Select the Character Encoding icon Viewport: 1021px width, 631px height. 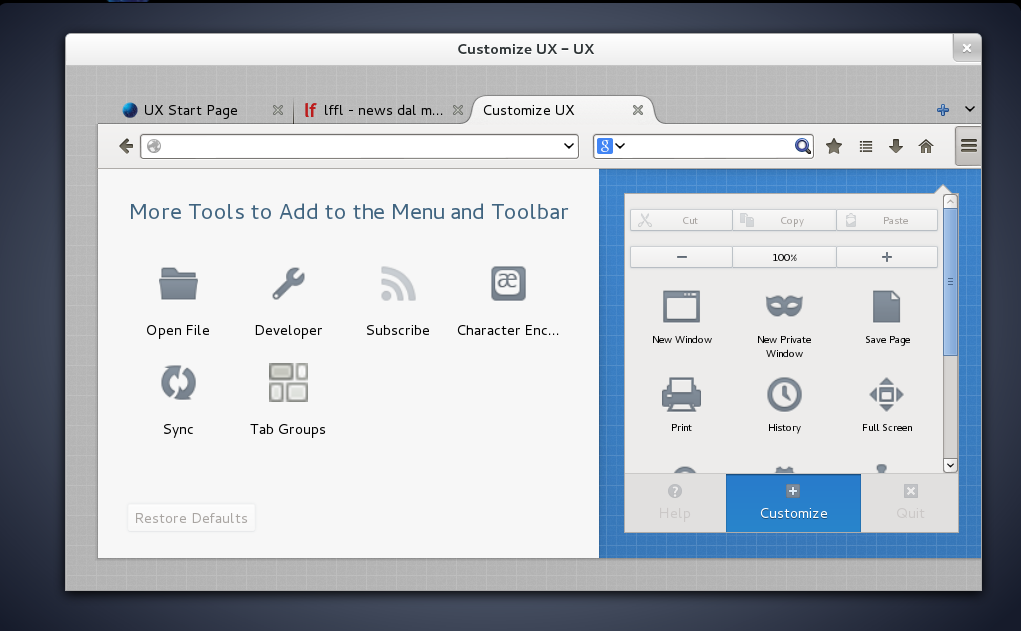pyautogui.click(x=508, y=283)
